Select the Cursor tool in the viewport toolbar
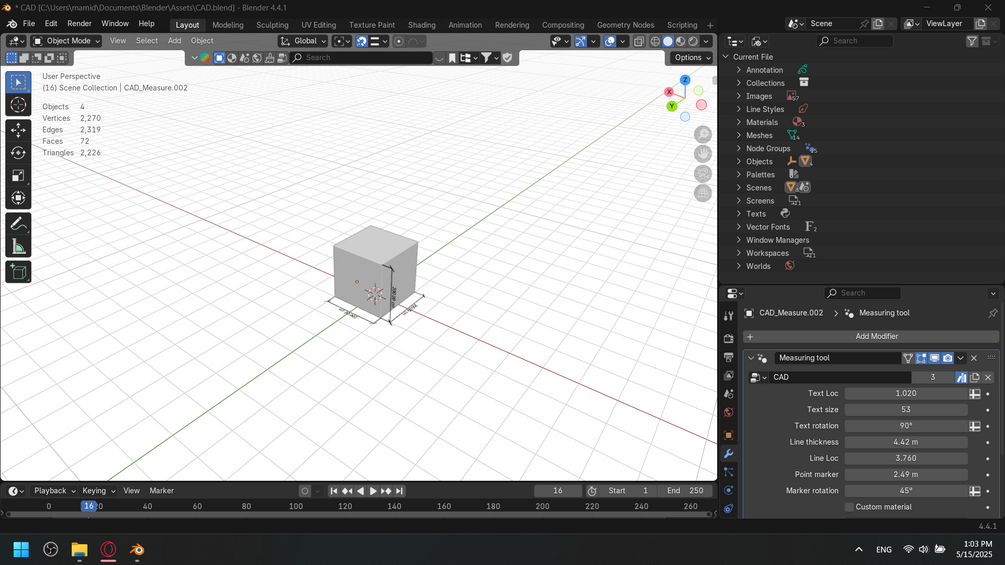This screenshot has width=1005, height=565. coord(18,105)
